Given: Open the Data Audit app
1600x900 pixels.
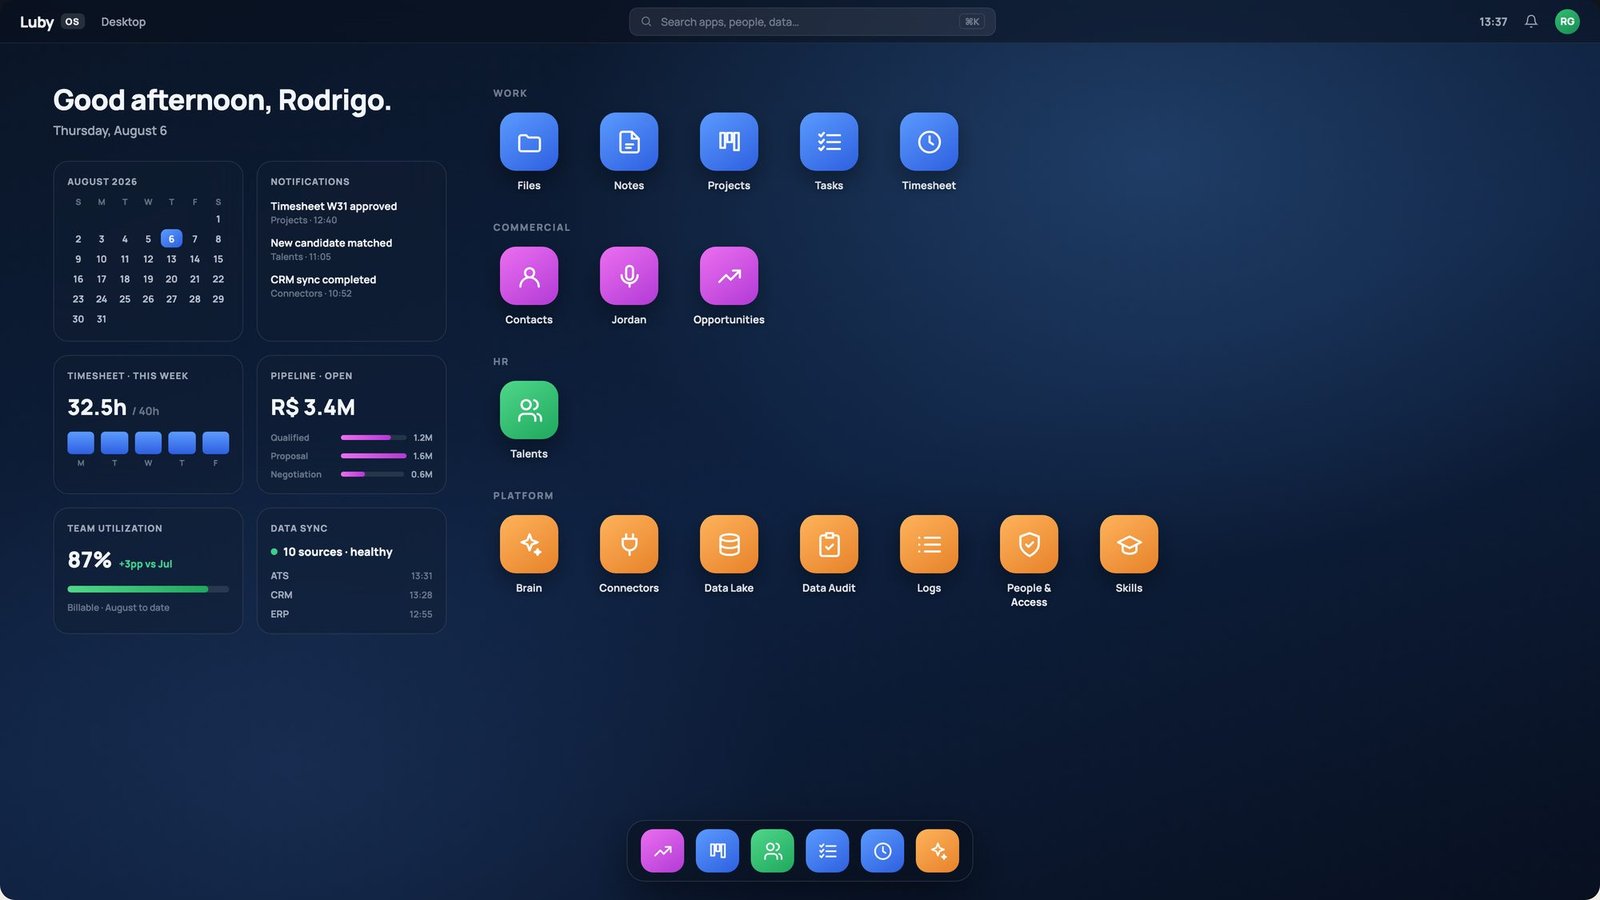Looking at the screenshot, I should pos(829,544).
